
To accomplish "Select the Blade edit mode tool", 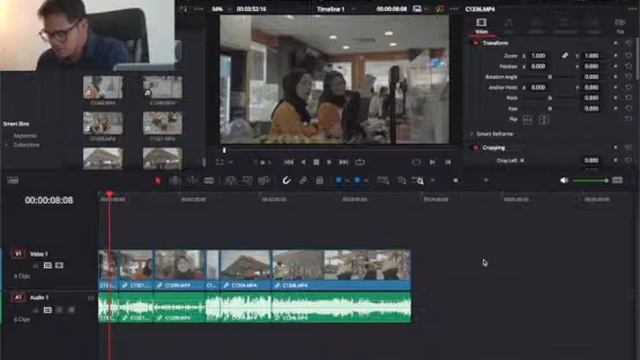I will 209,180.
